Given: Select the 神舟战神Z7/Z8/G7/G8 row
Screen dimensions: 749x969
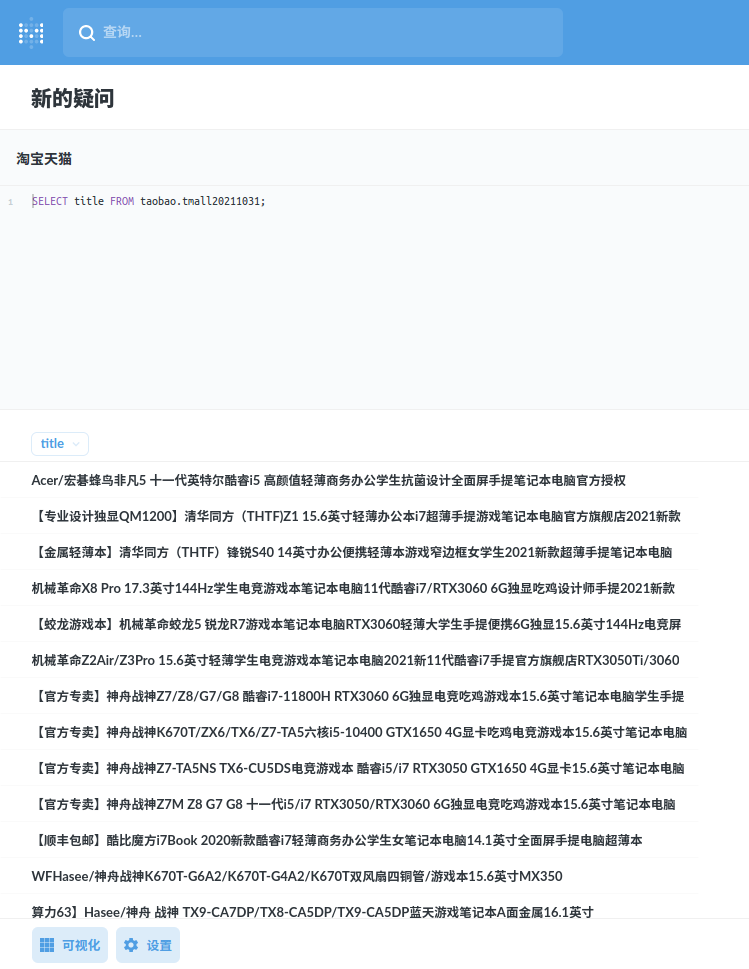Looking at the screenshot, I should point(349,696).
